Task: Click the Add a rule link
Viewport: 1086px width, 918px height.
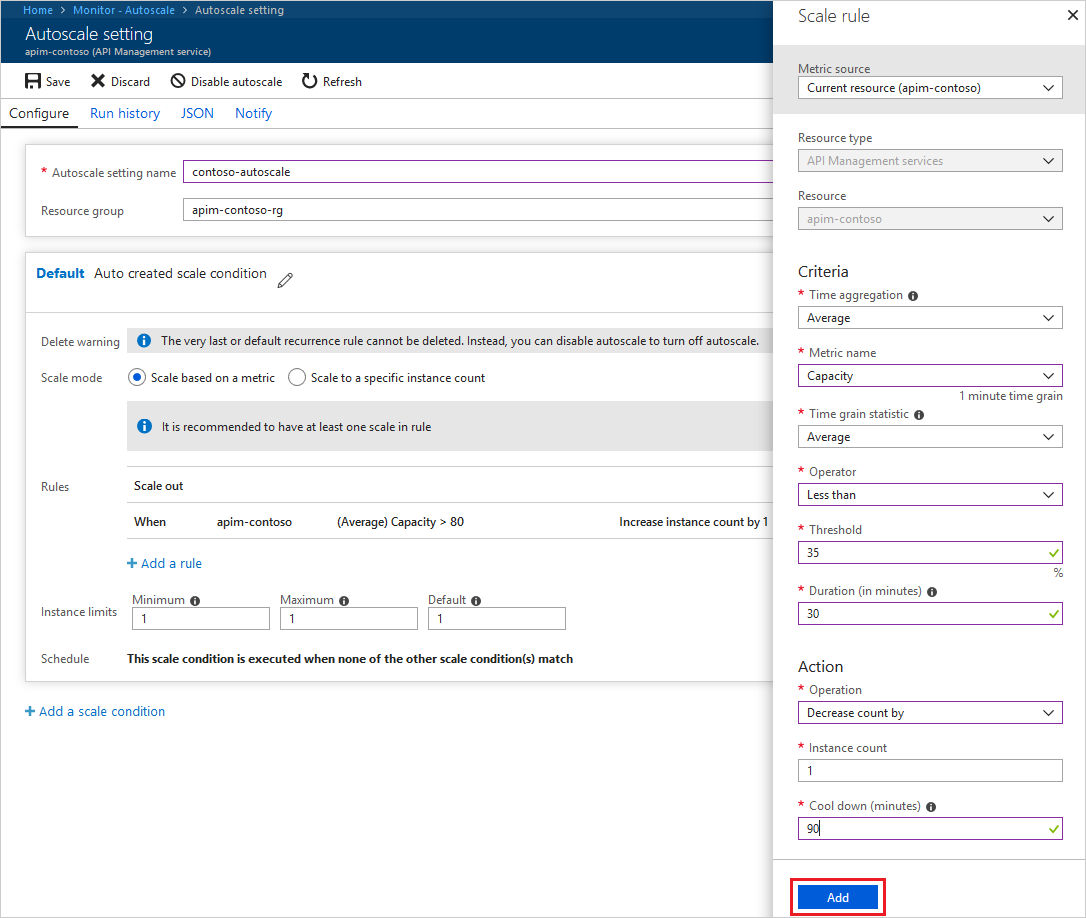Action: point(164,563)
